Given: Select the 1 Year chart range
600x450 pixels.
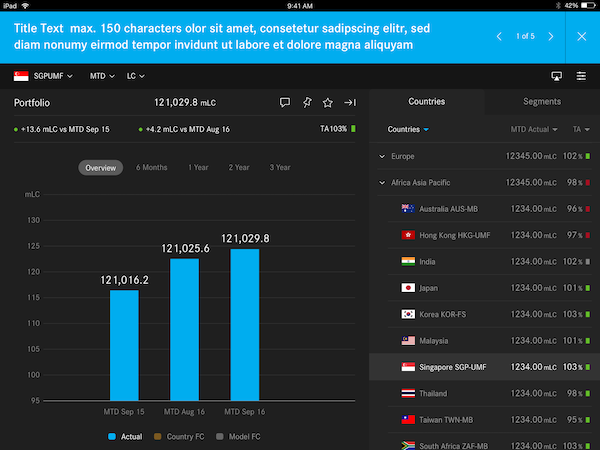Looking at the screenshot, I should [x=198, y=168].
